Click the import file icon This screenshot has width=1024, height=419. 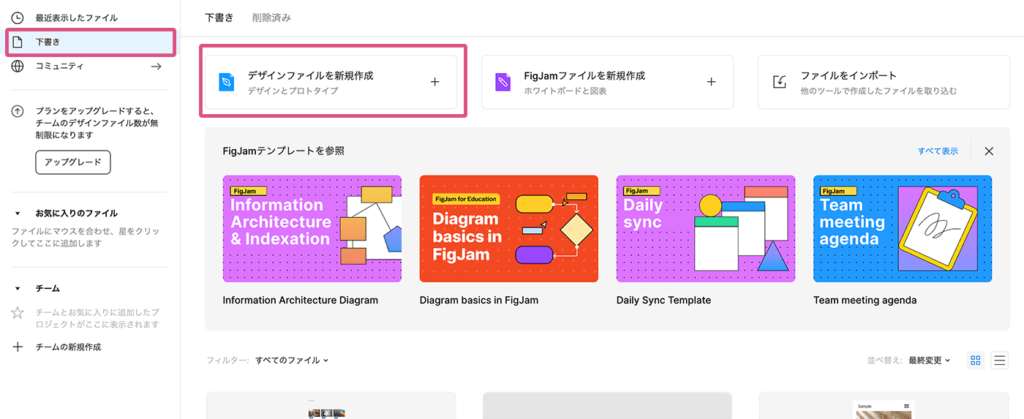[780, 82]
